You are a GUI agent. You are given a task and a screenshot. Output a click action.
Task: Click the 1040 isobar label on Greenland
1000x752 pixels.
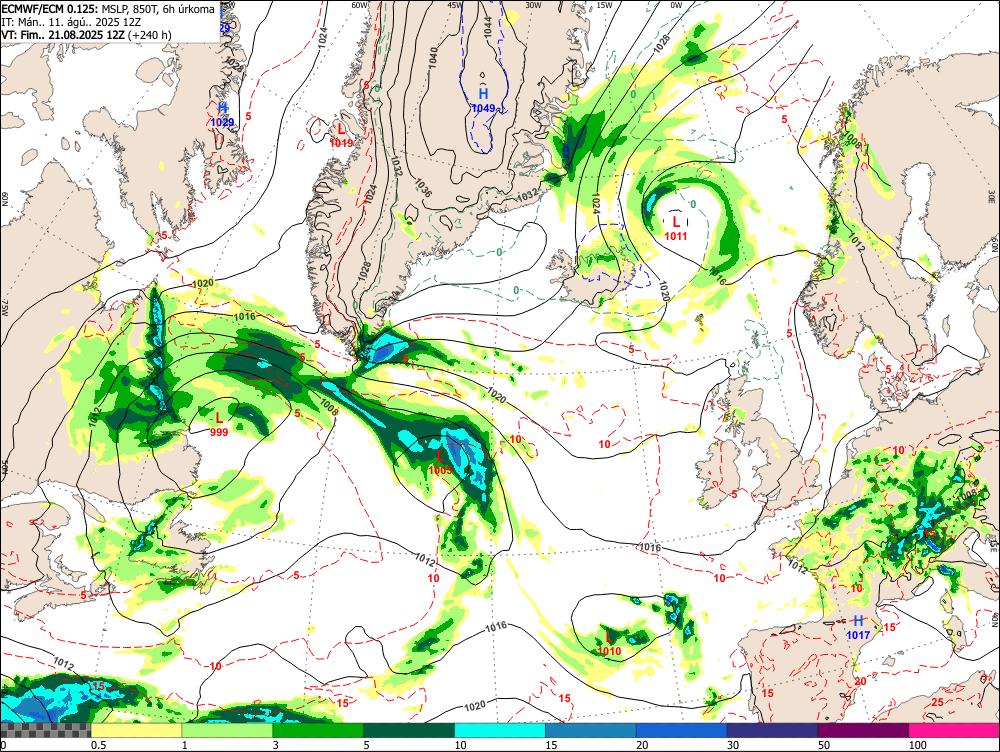(x=434, y=57)
